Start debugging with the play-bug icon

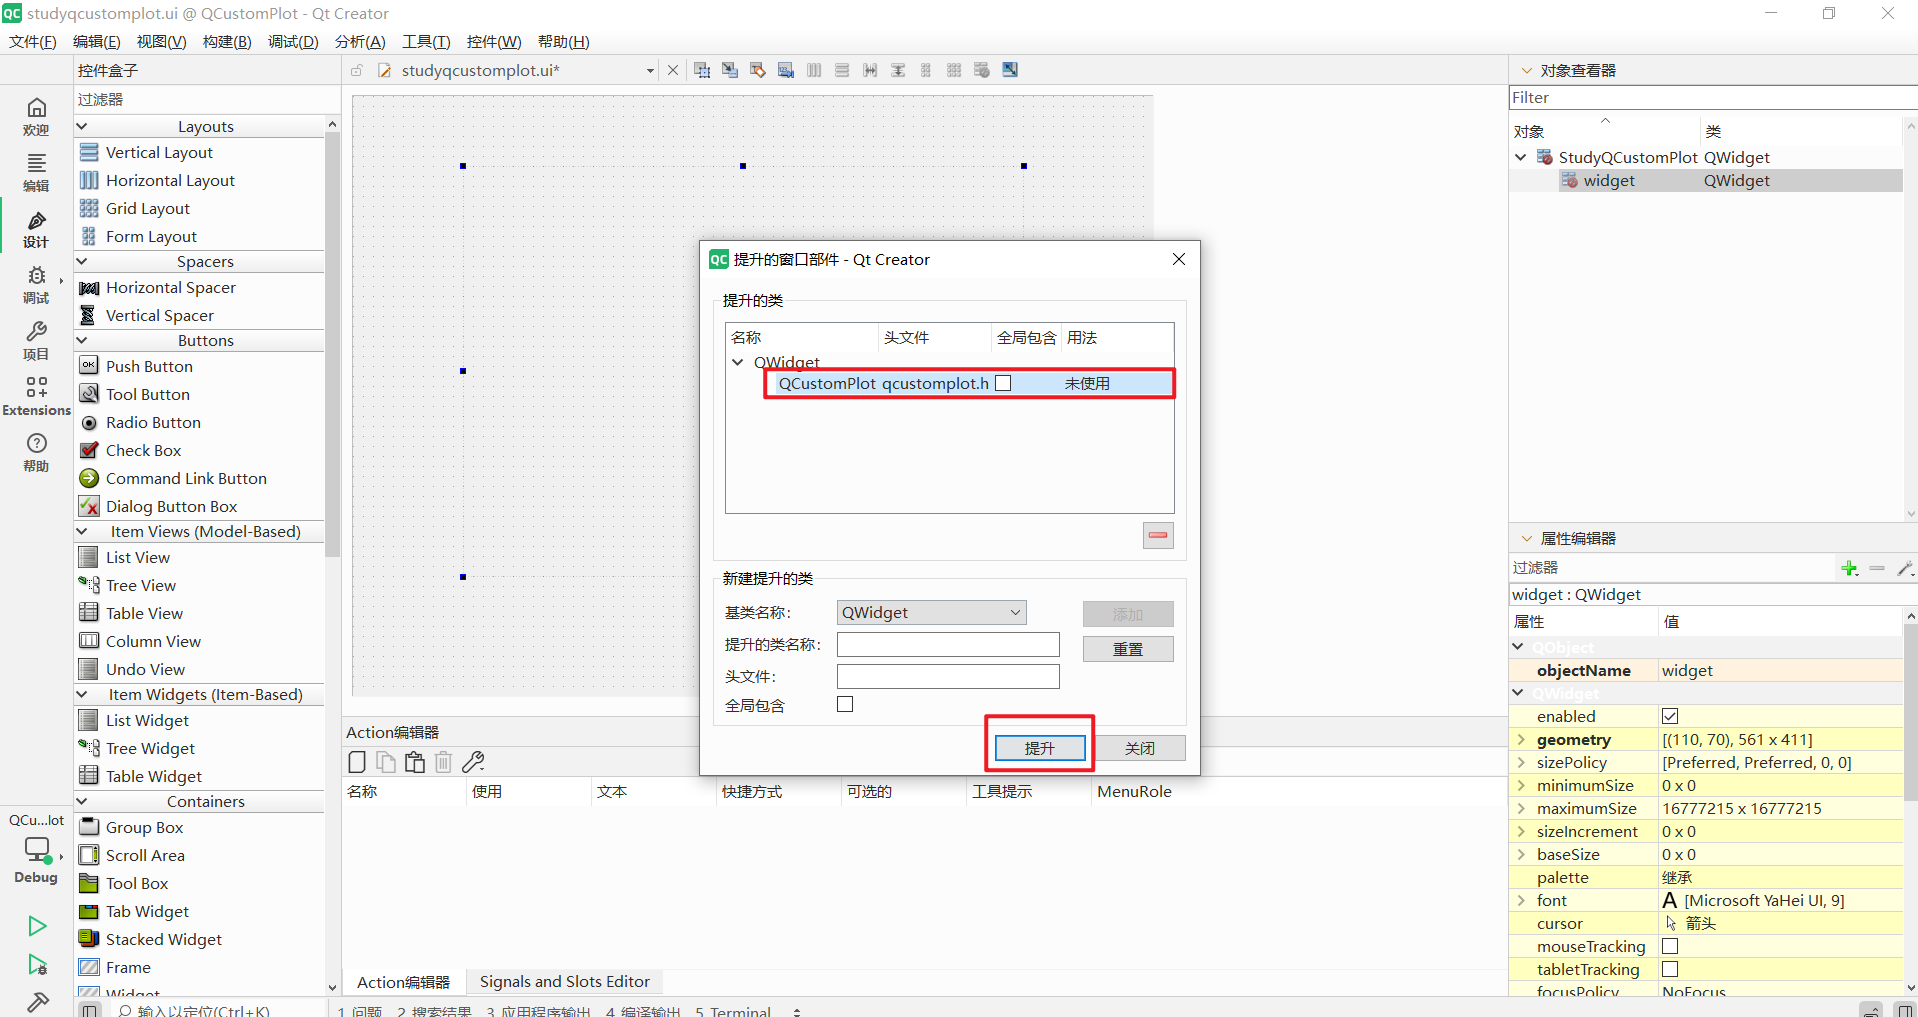(37, 965)
